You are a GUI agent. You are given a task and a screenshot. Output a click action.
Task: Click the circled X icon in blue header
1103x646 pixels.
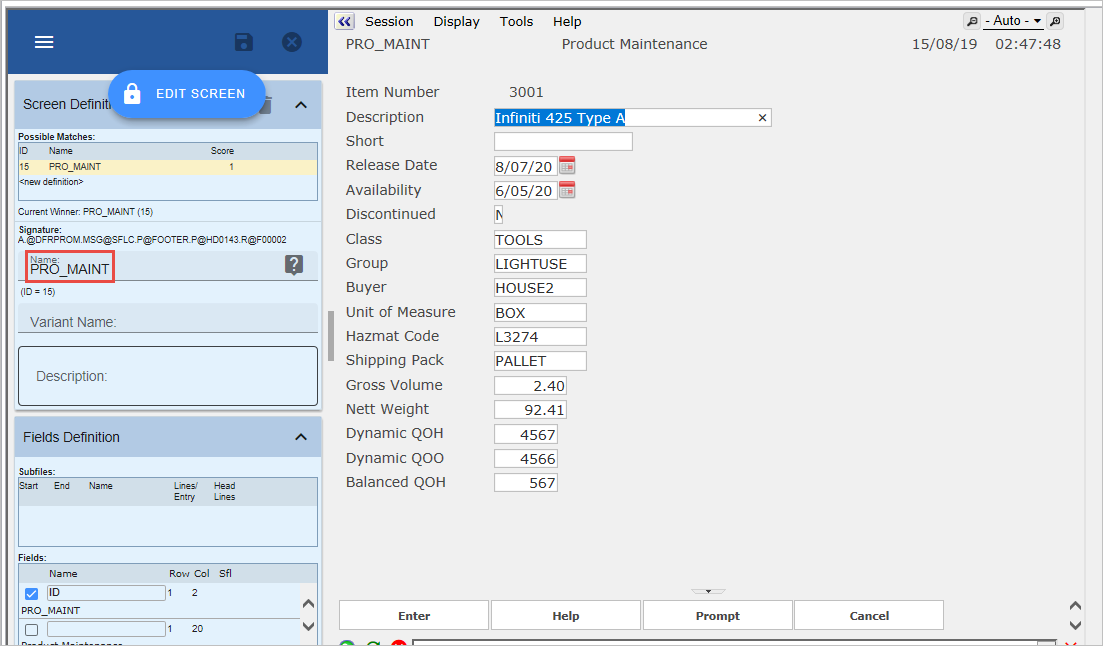point(292,42)
